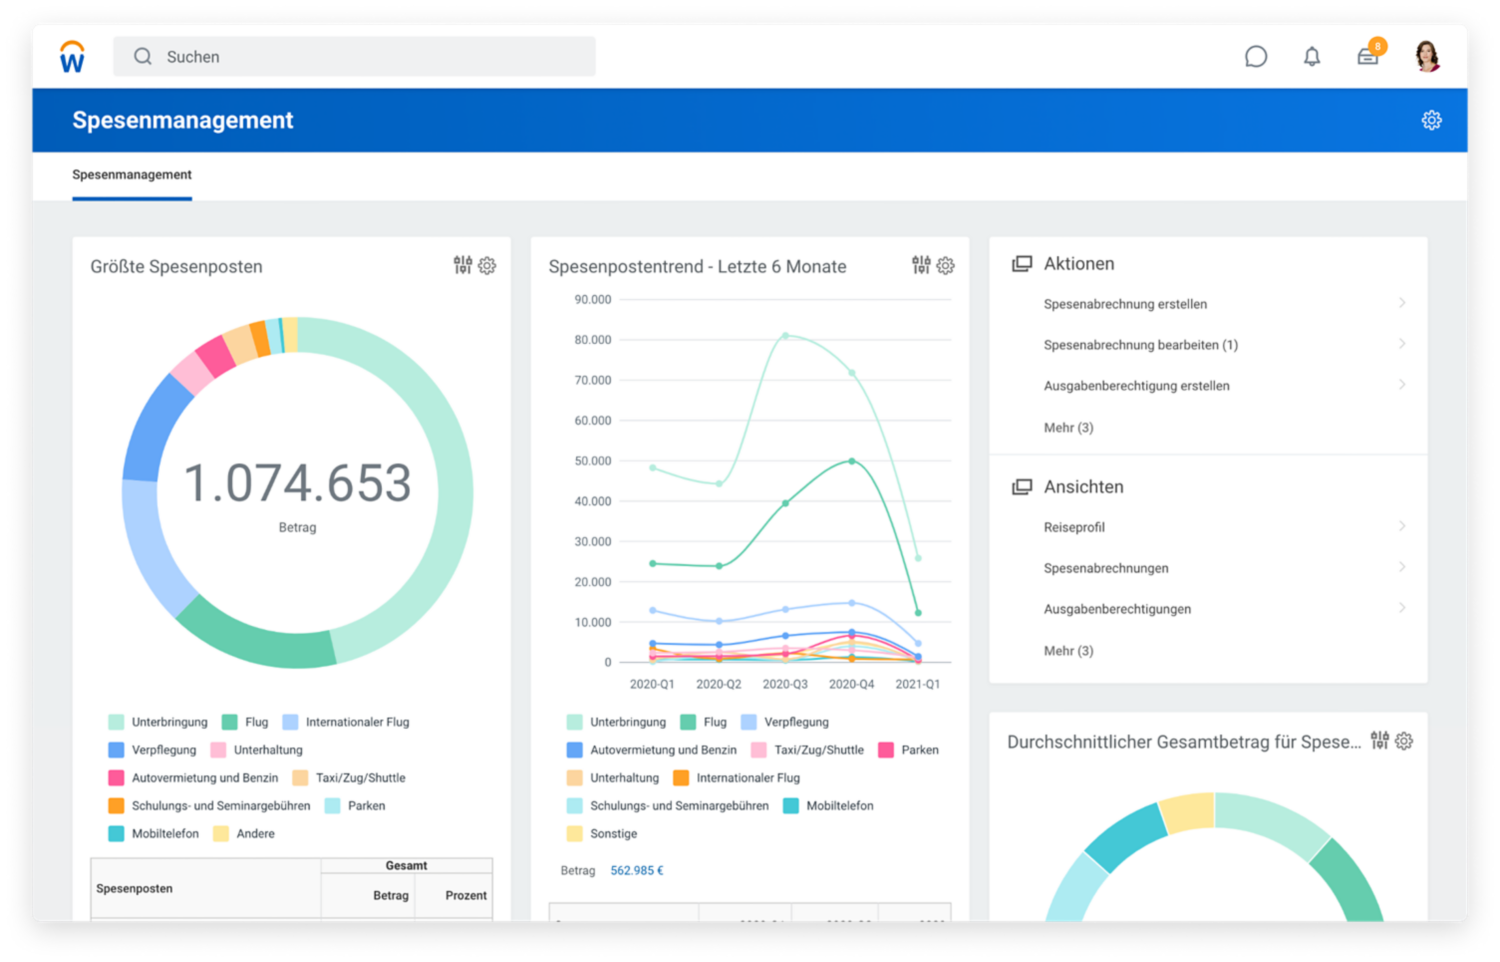Click chevron next to Ausgabenberechtigungen

1402,608
